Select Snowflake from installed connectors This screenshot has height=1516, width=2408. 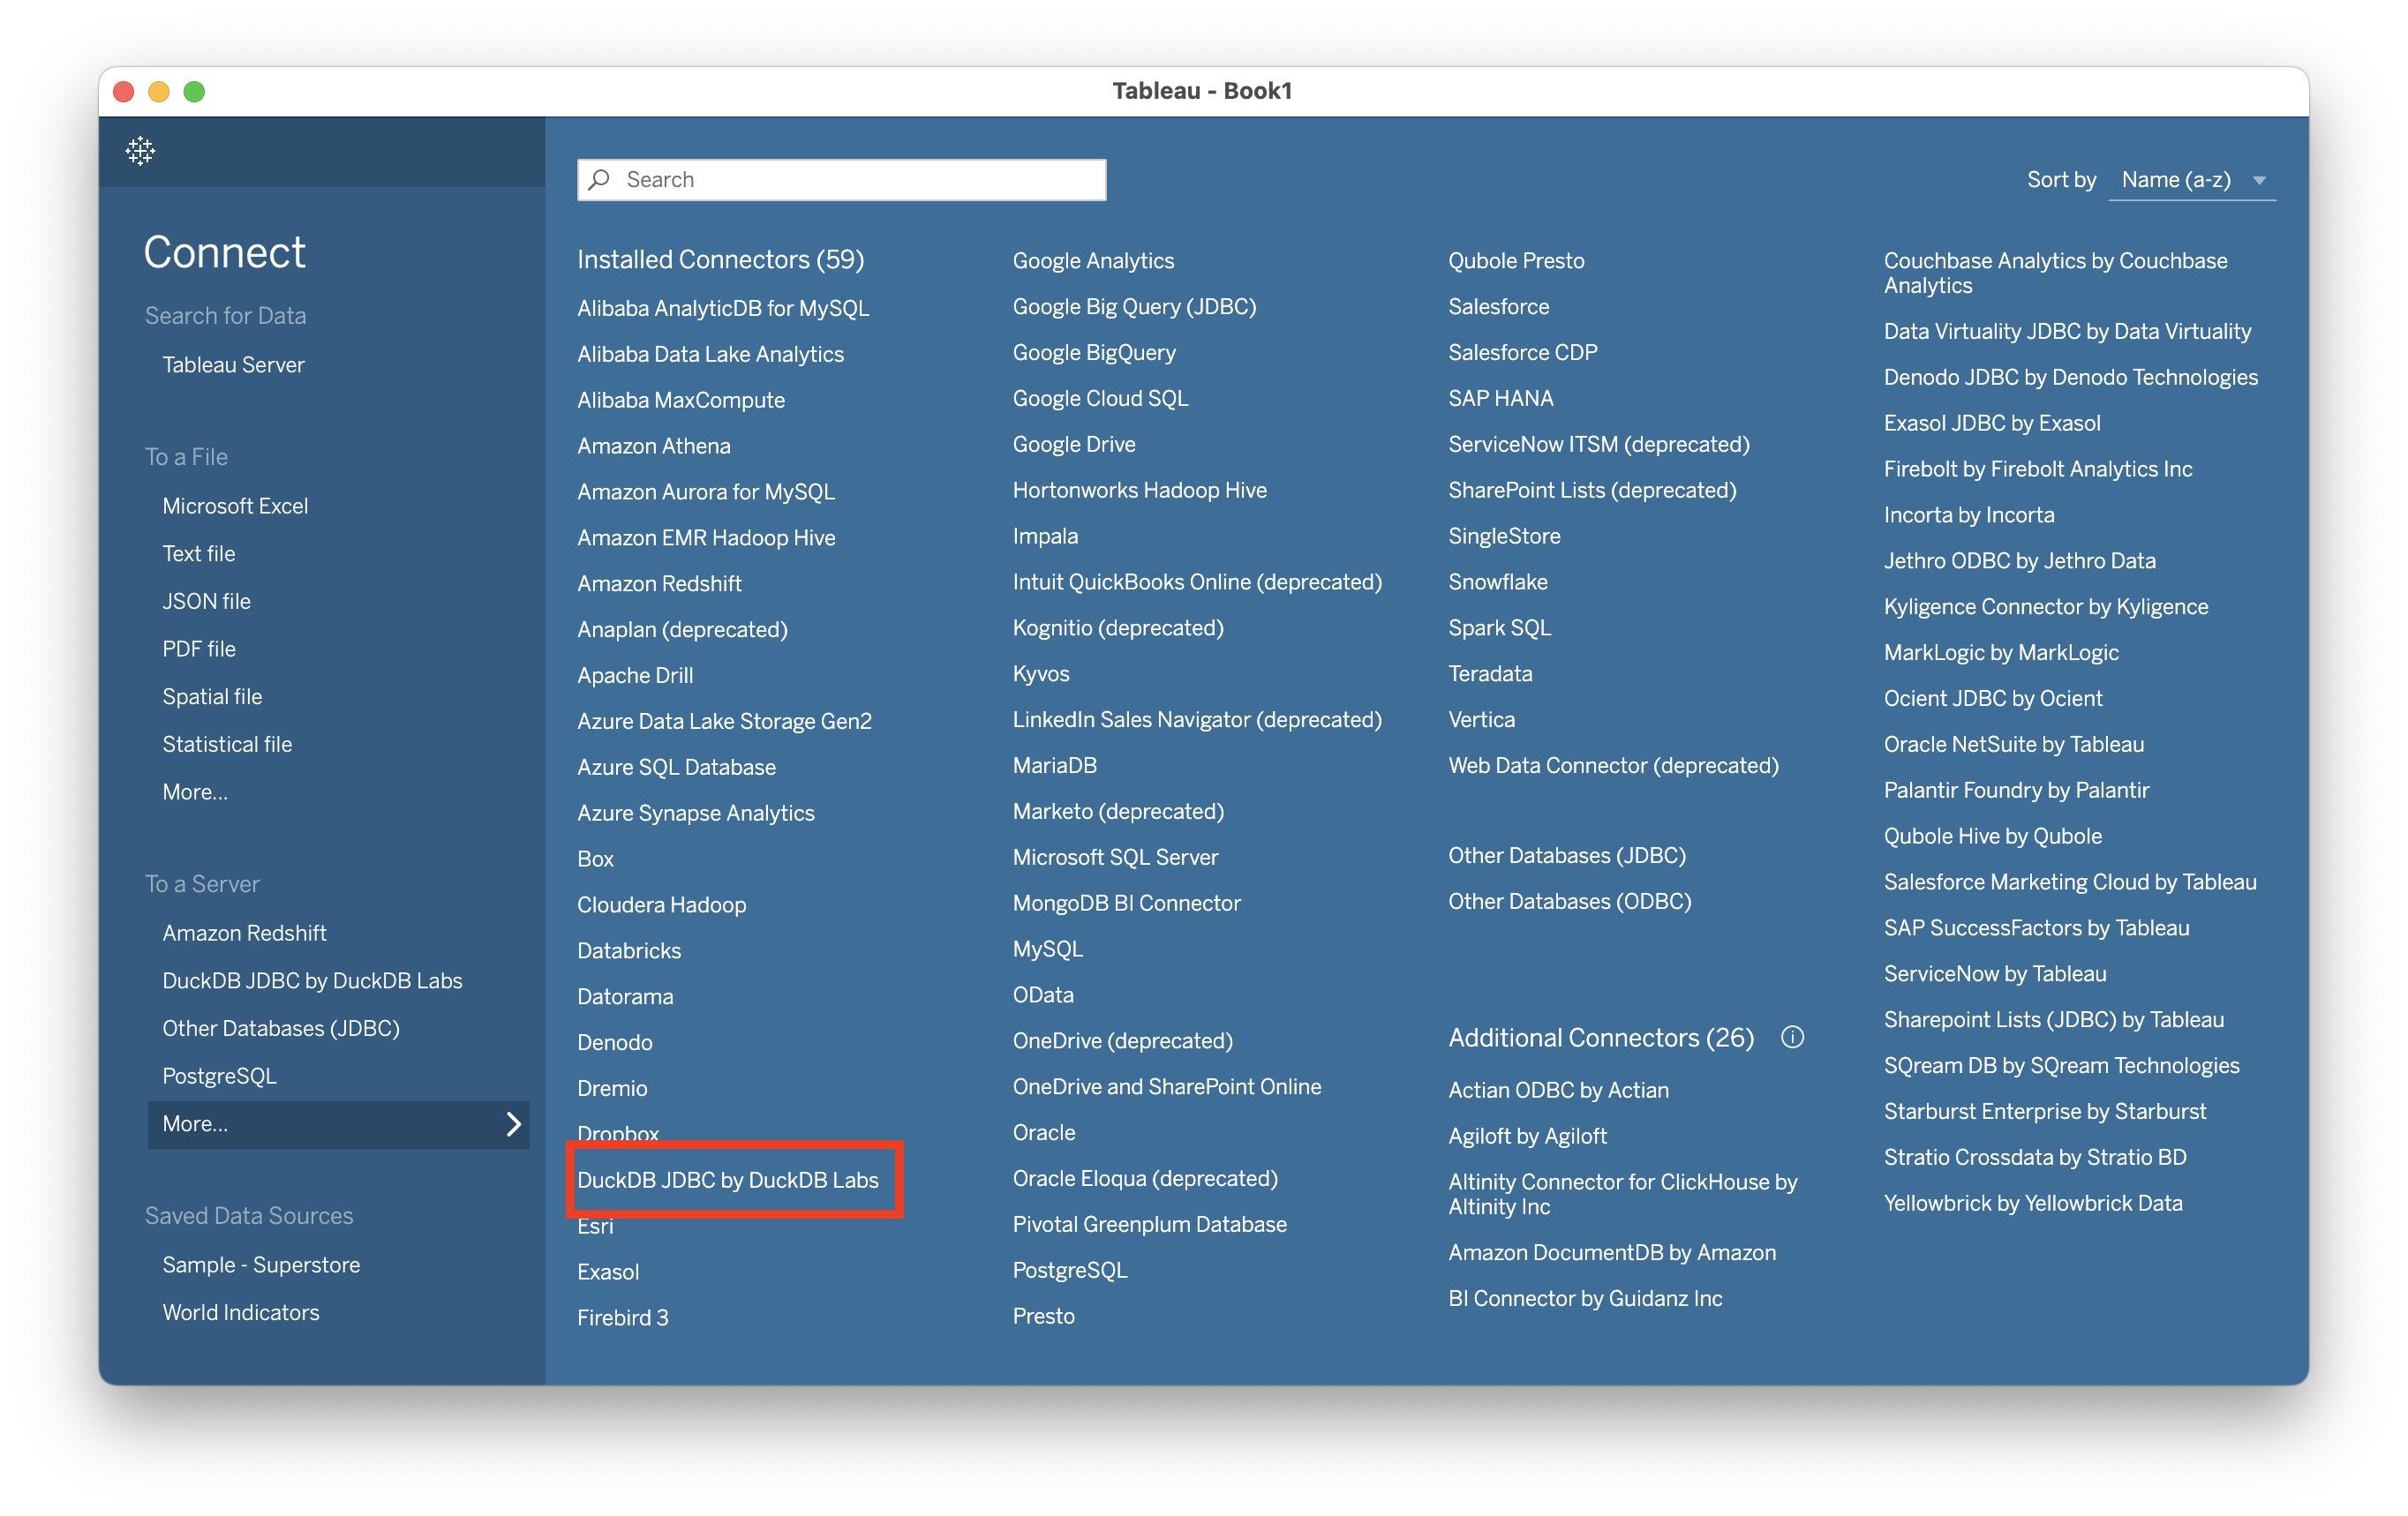(1497, 582)
